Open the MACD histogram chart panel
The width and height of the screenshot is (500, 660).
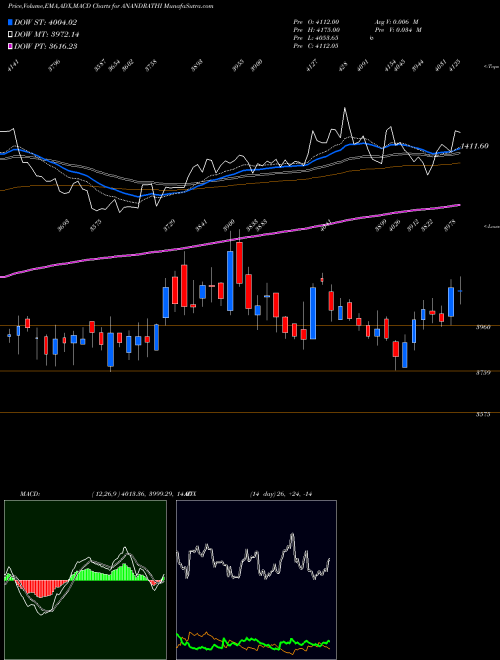(85, 580)
